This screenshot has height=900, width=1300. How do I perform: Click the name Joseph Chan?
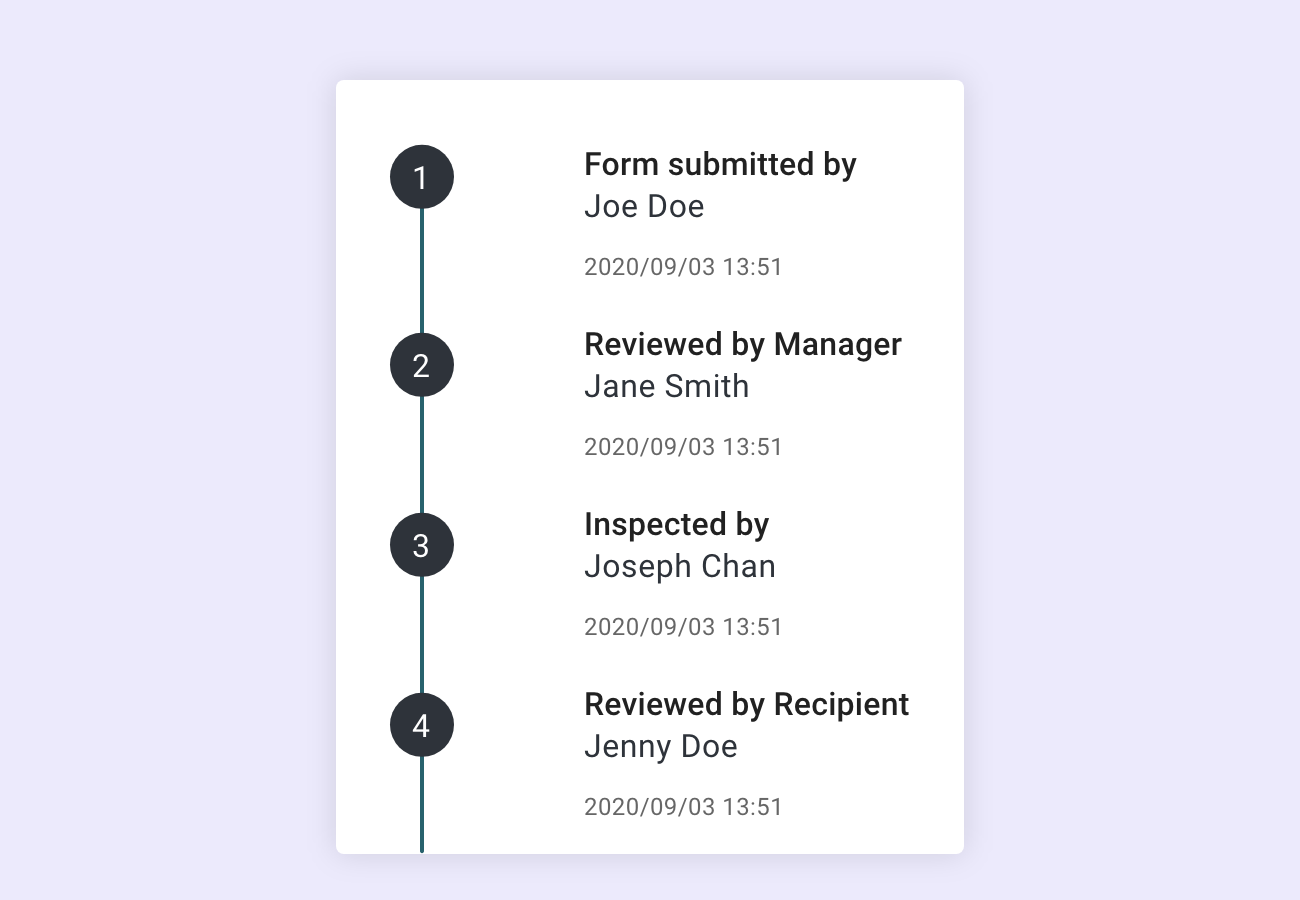click(x=680, y=567)
